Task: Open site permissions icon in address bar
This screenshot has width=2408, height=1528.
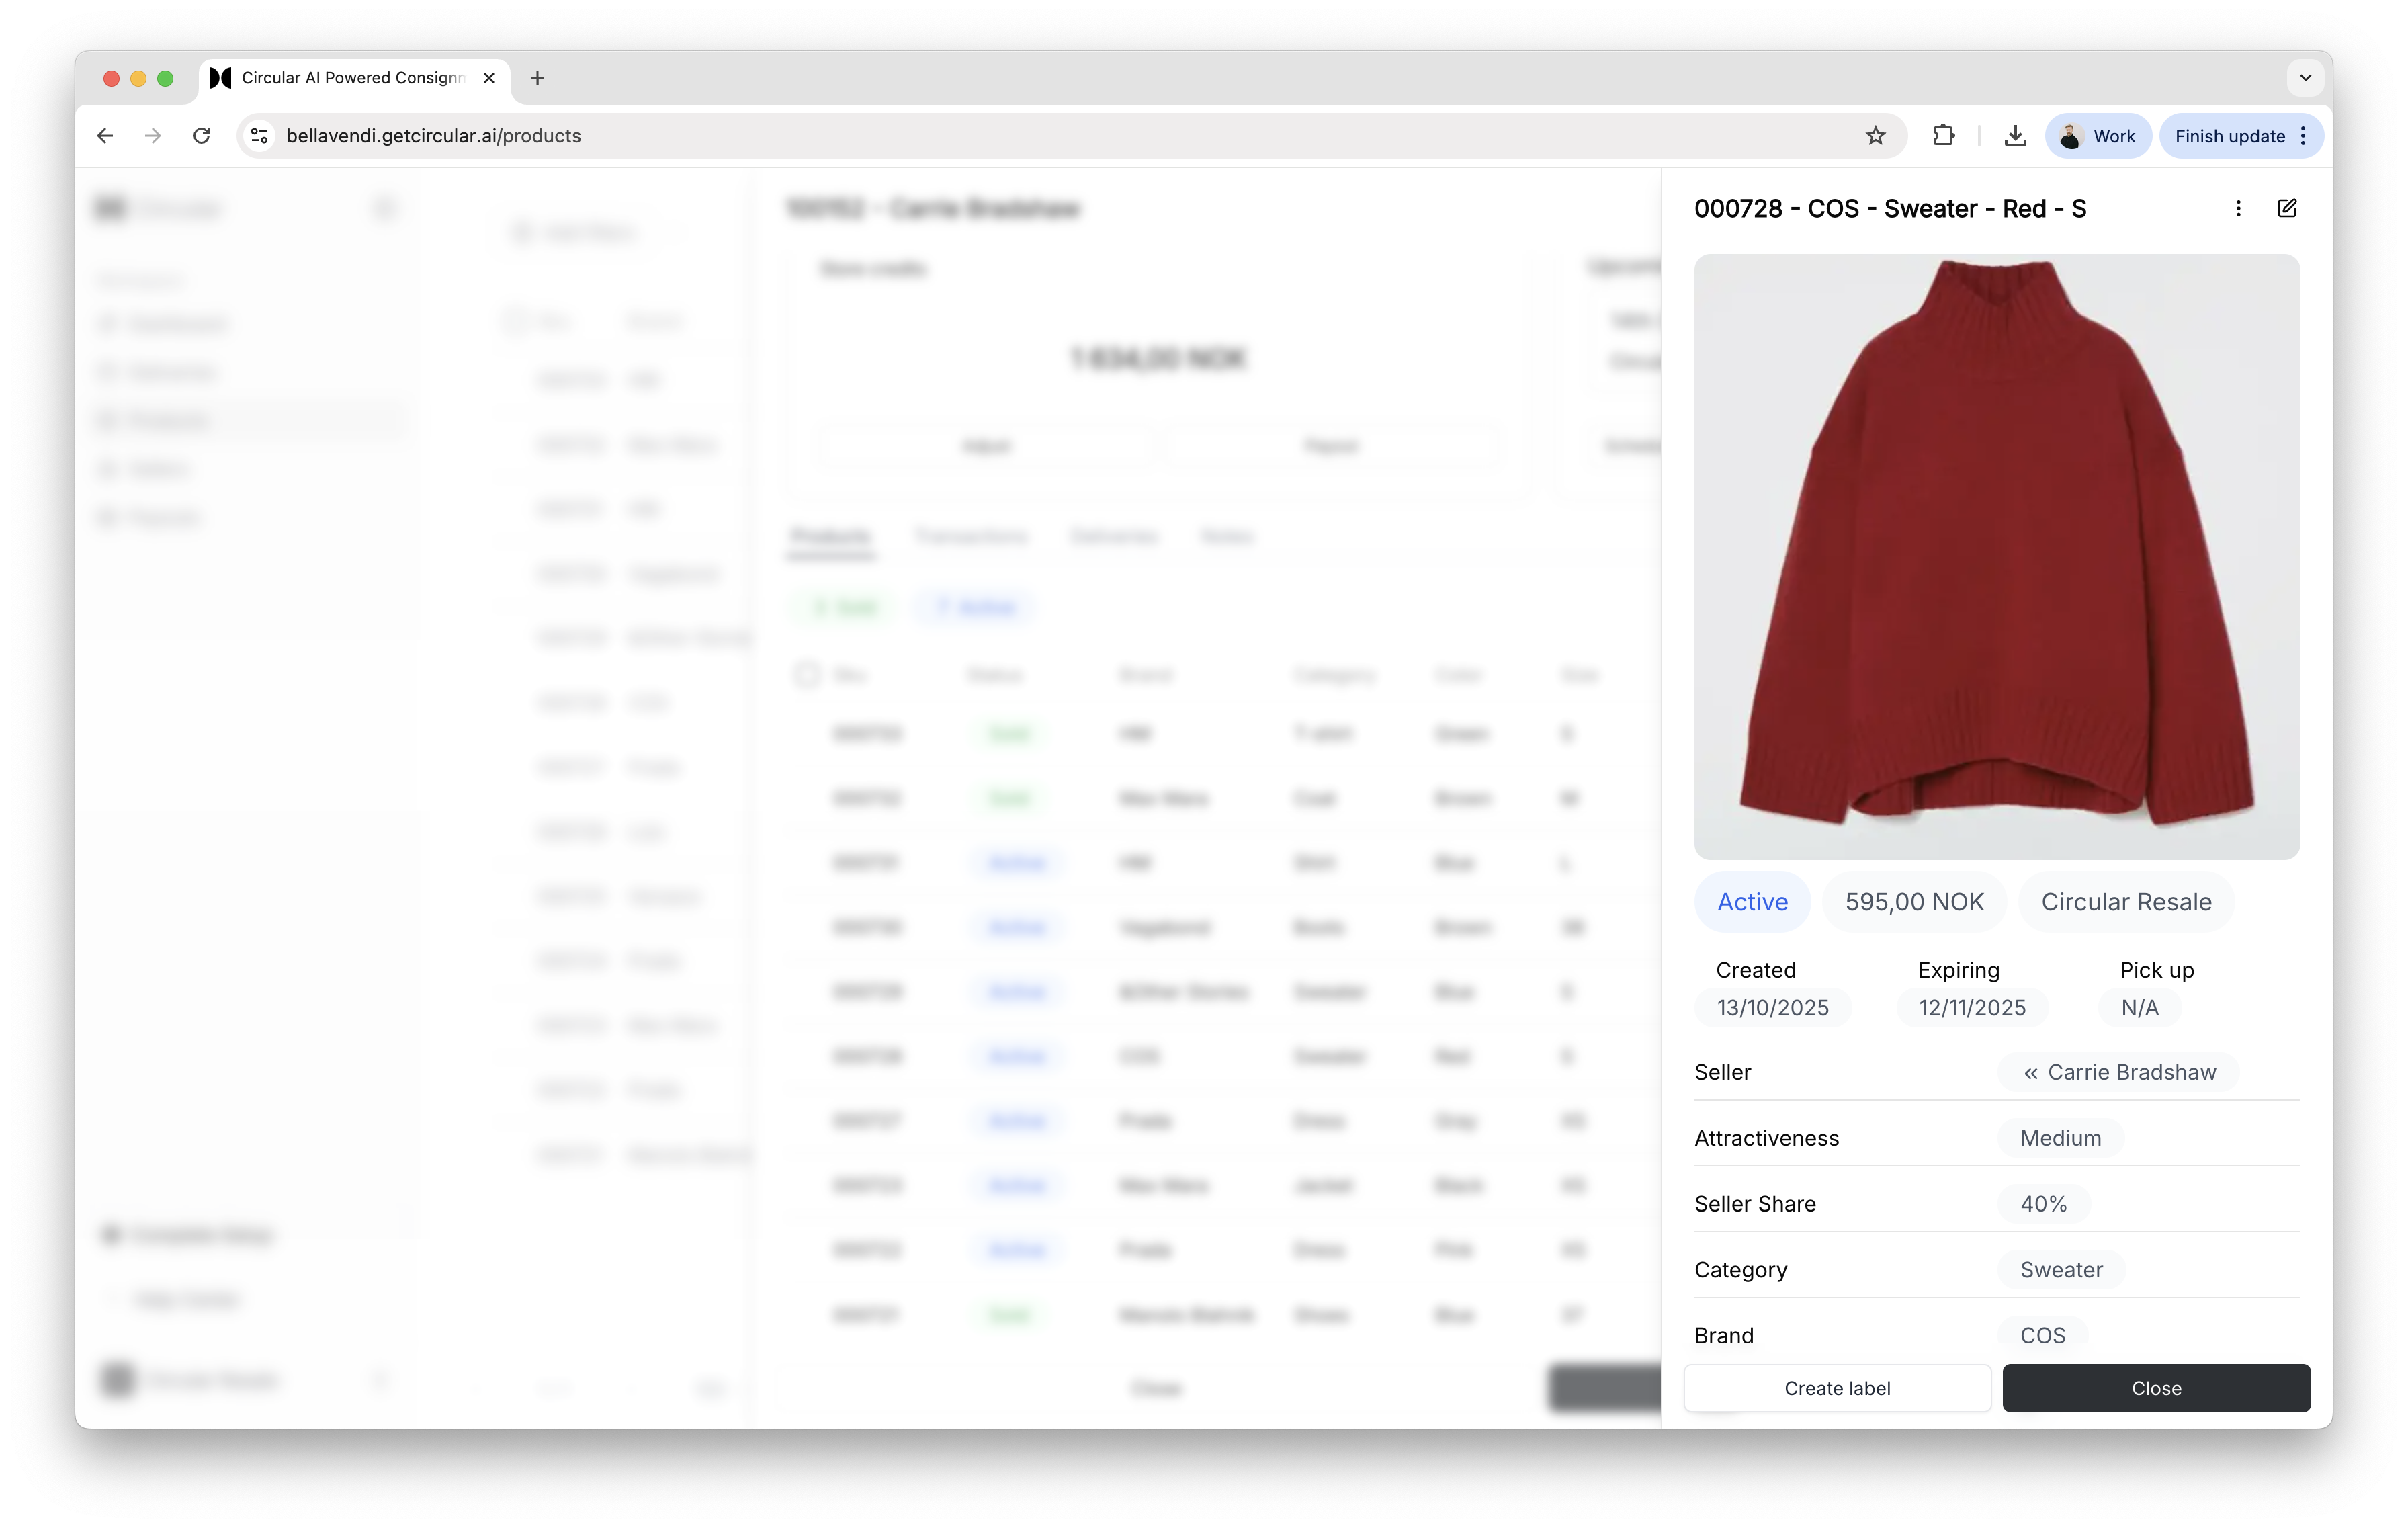Action: coord(259,135)
